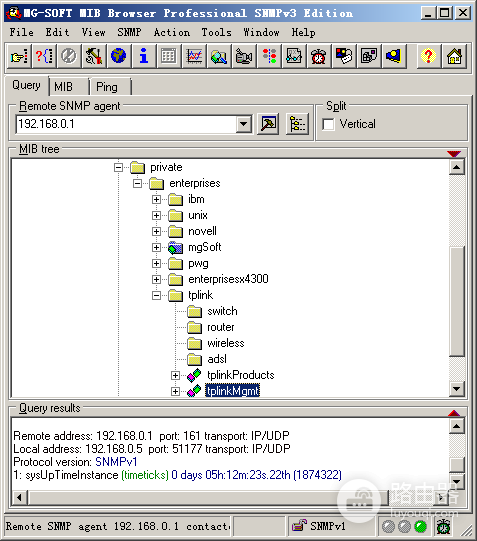Collapse the tplink folder node
477x541 pixels.
pyautogui.click(x=156, y=295)
